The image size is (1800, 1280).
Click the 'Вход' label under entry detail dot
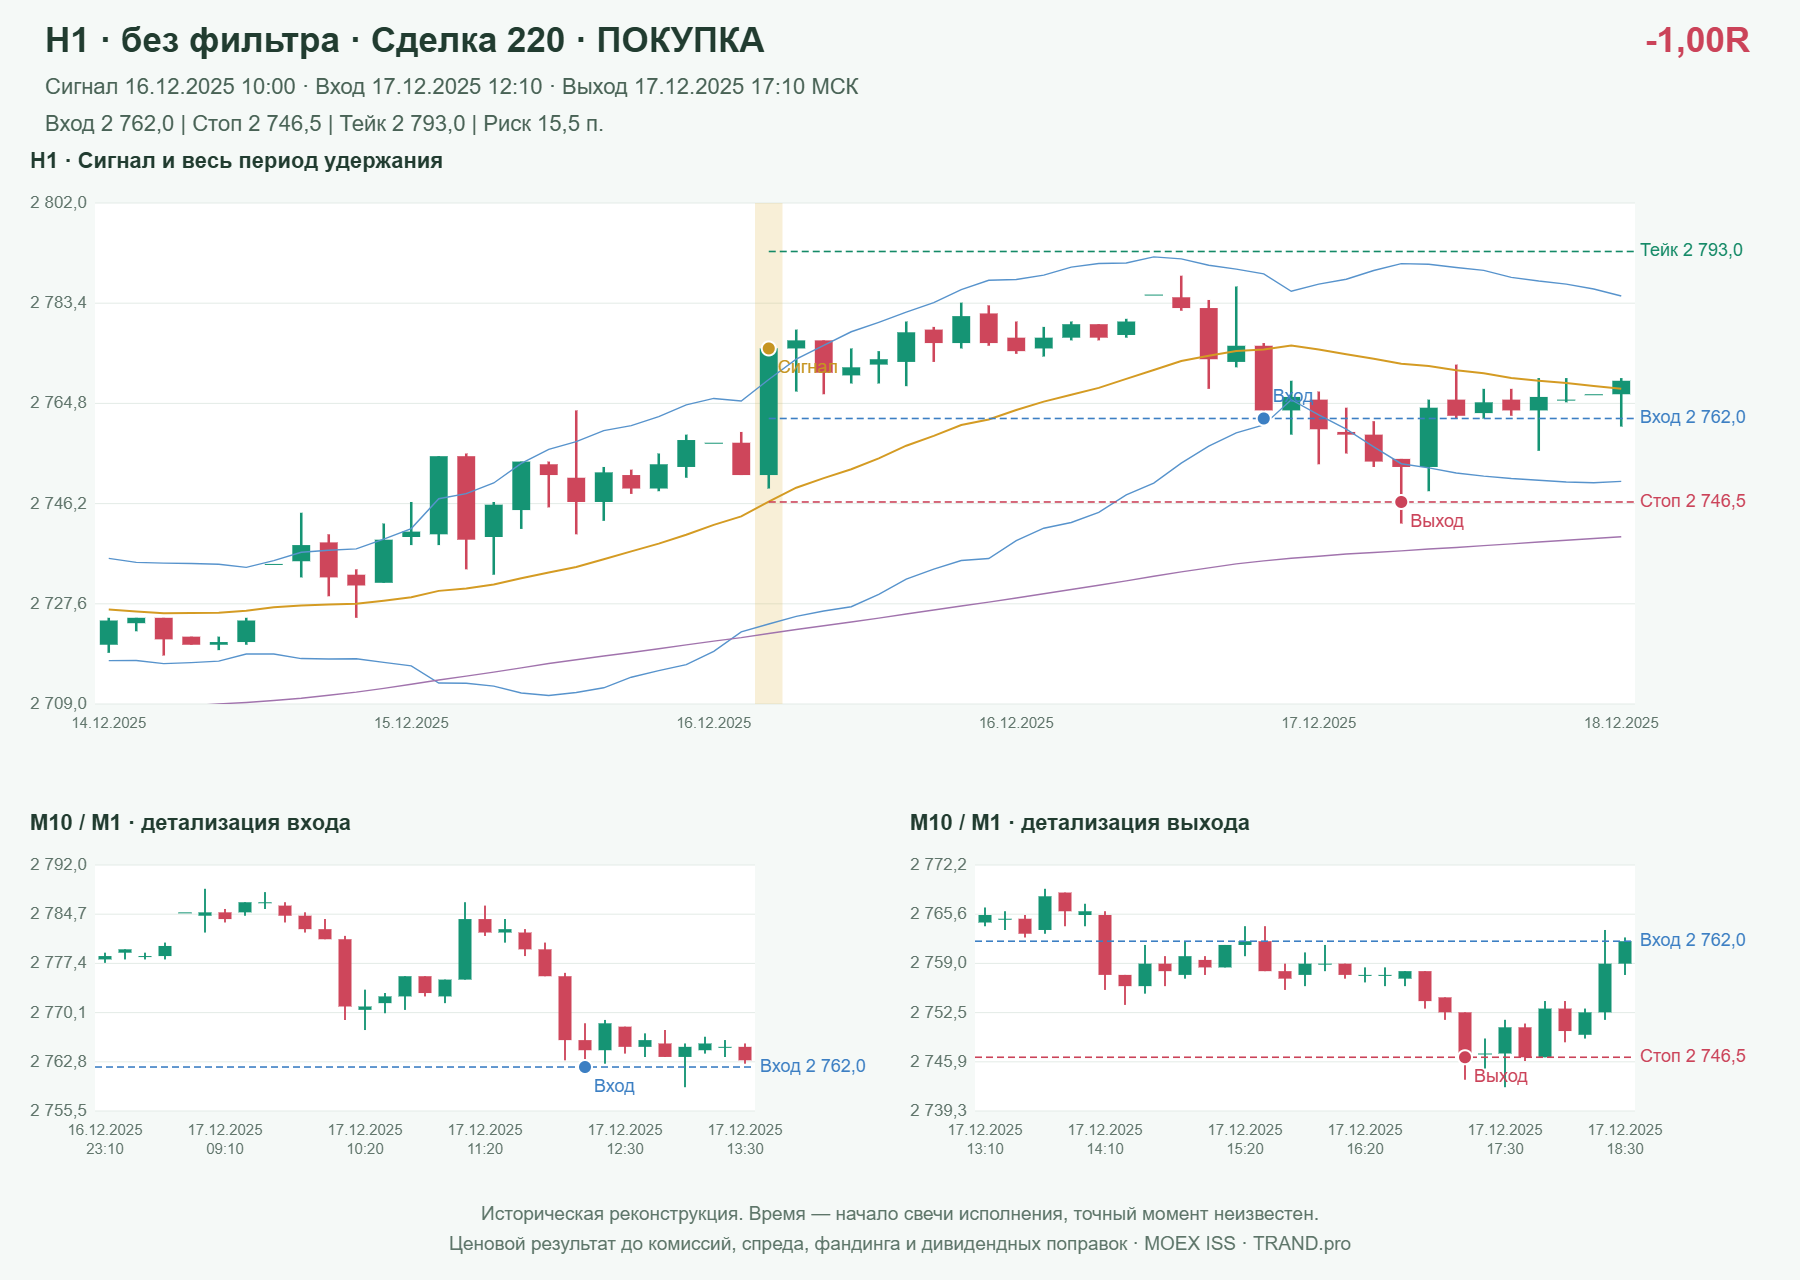pyautogui.click(x=614, y=1086)
